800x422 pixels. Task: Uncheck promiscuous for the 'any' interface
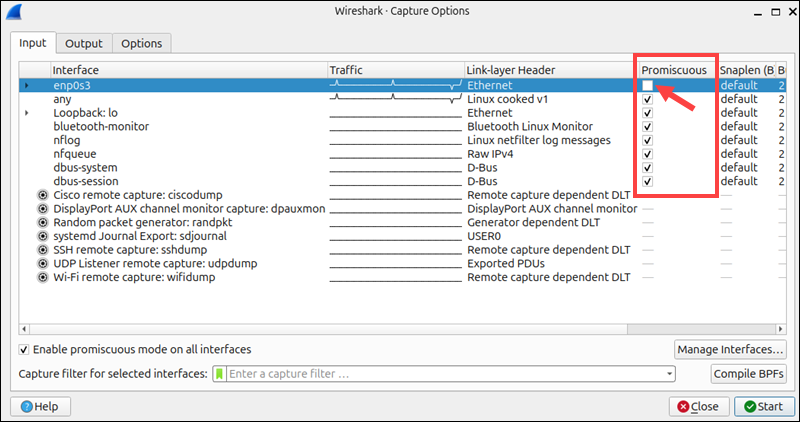(647, 99)
